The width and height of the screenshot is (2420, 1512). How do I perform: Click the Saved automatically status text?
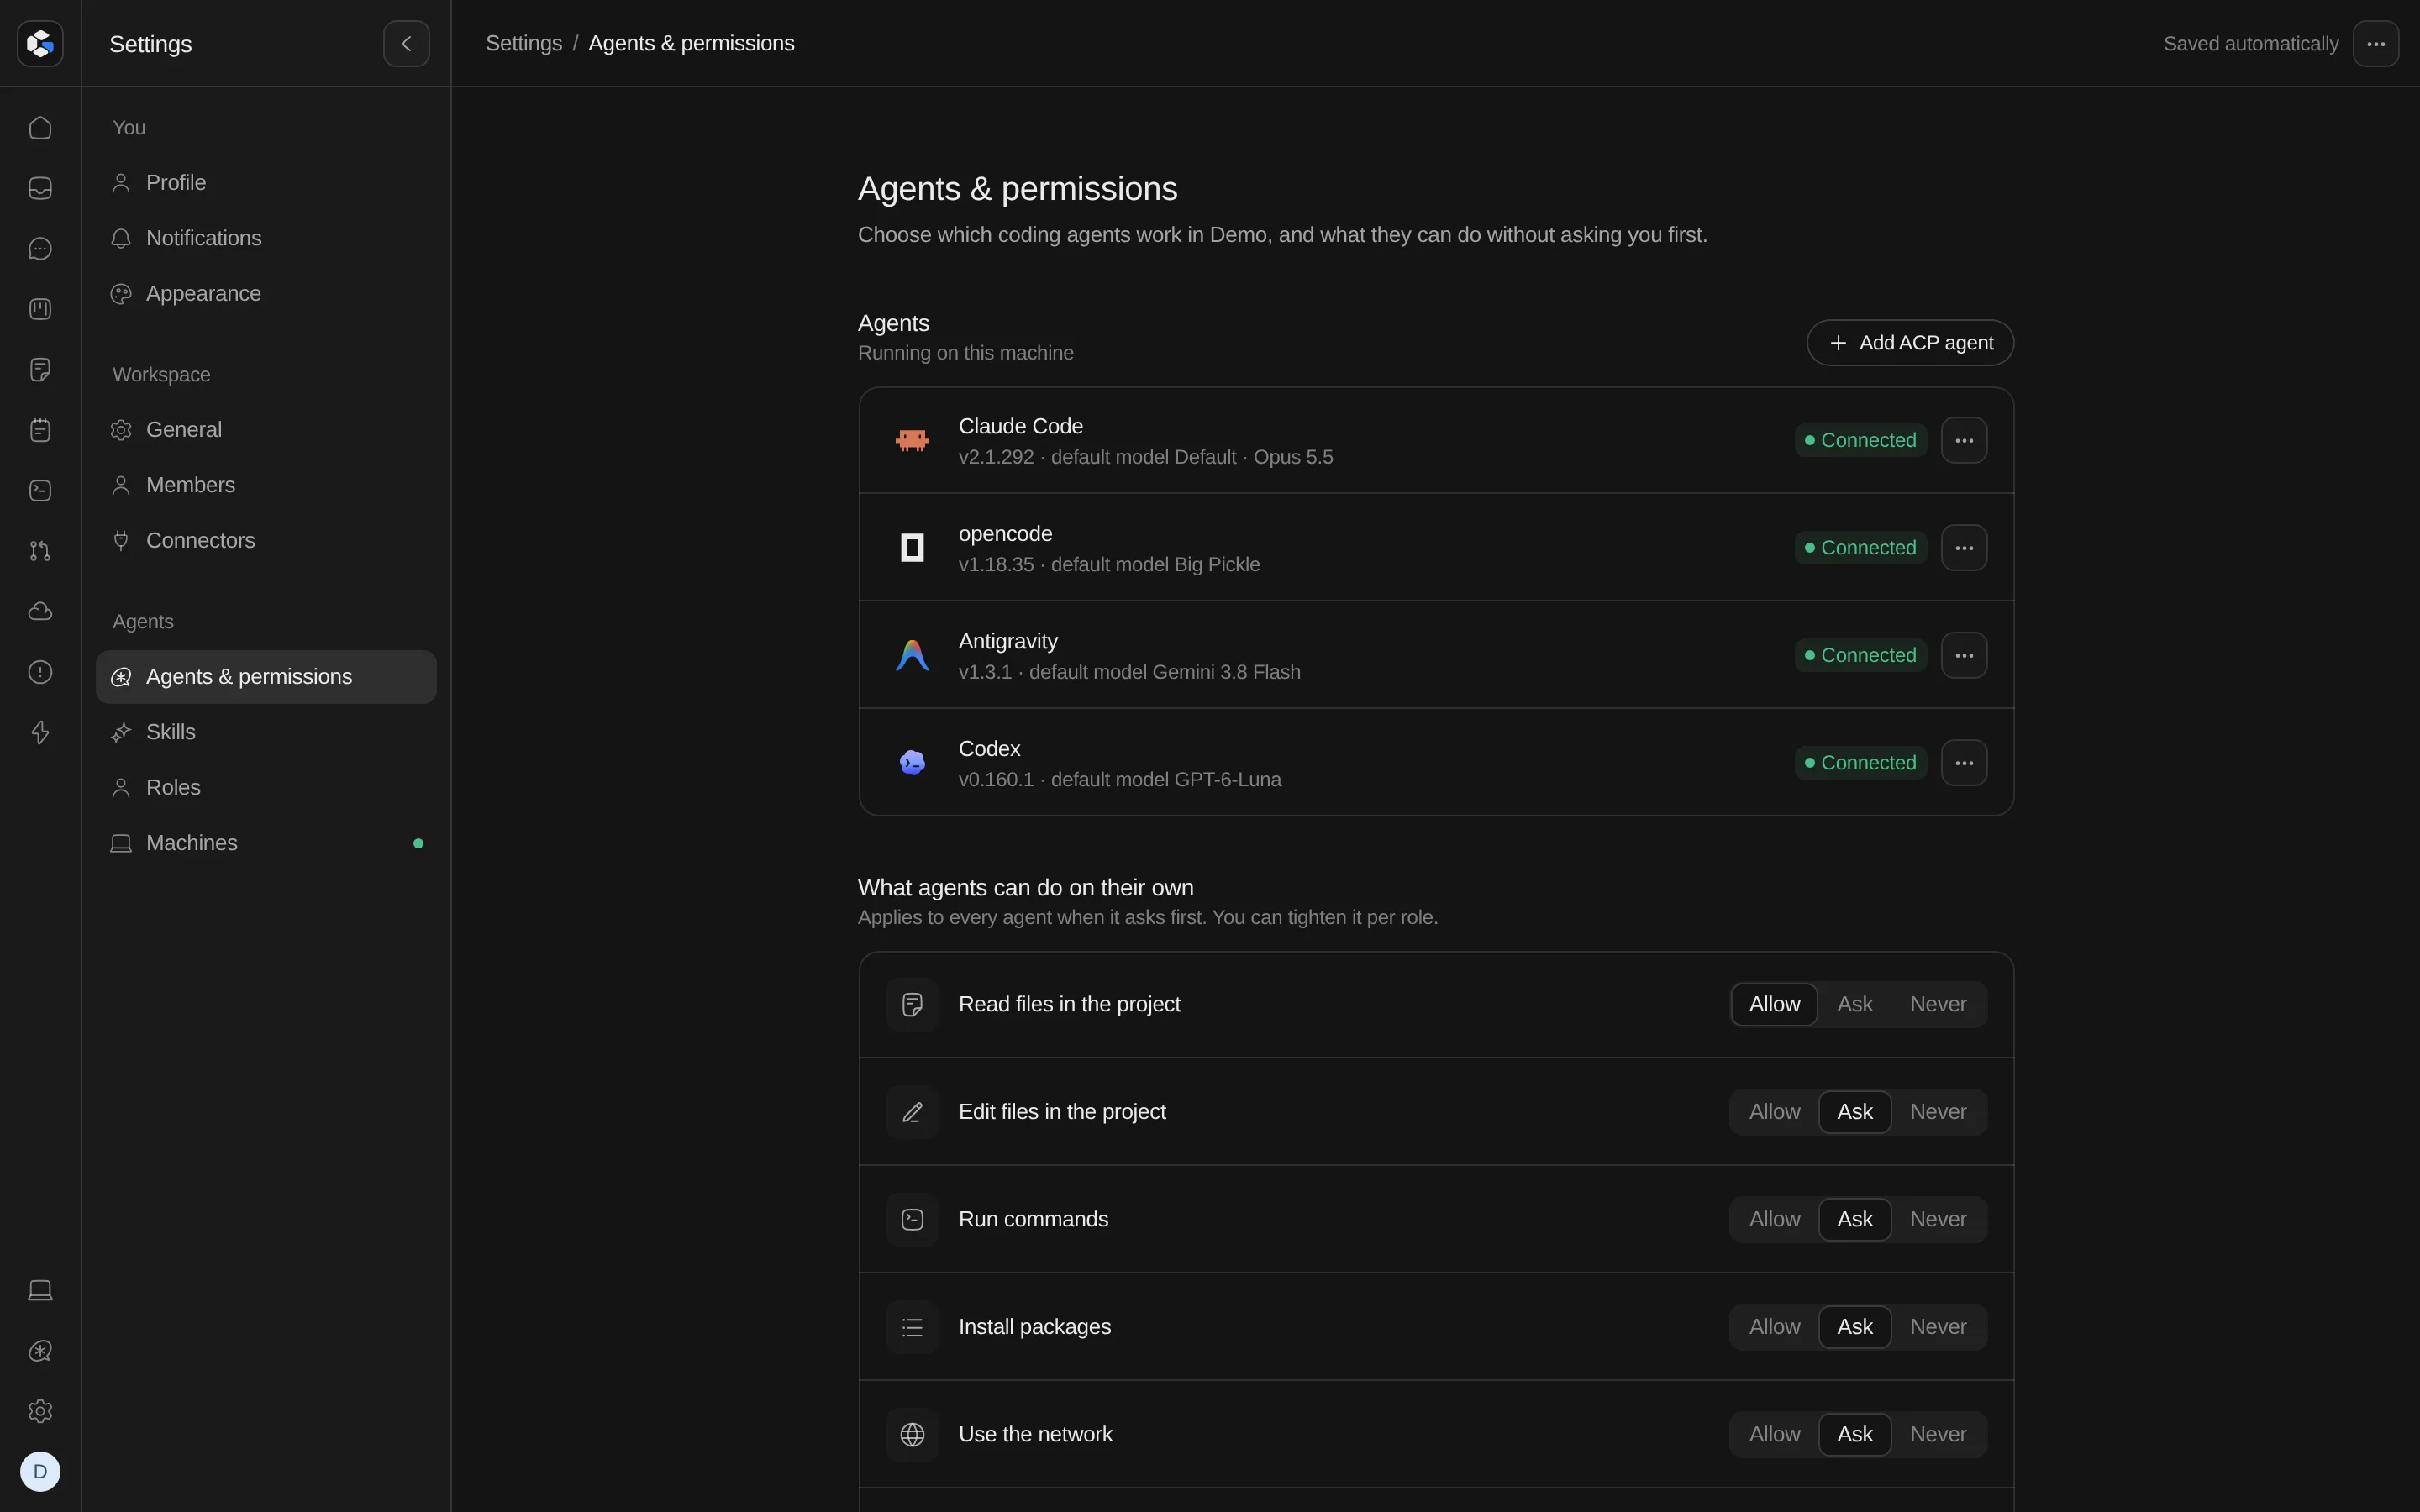2250,44
